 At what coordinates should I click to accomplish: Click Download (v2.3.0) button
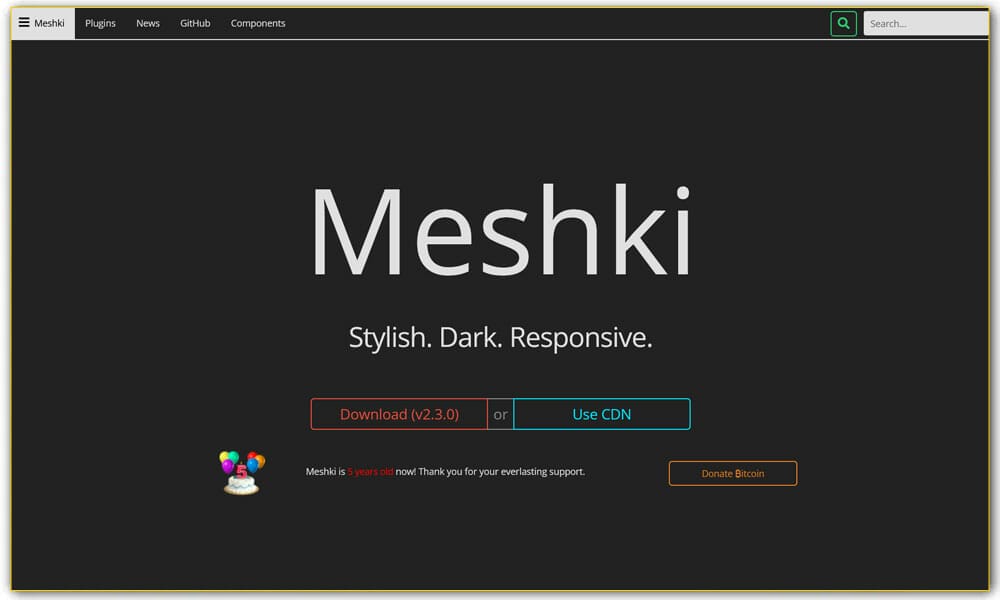tap(399, 413)
